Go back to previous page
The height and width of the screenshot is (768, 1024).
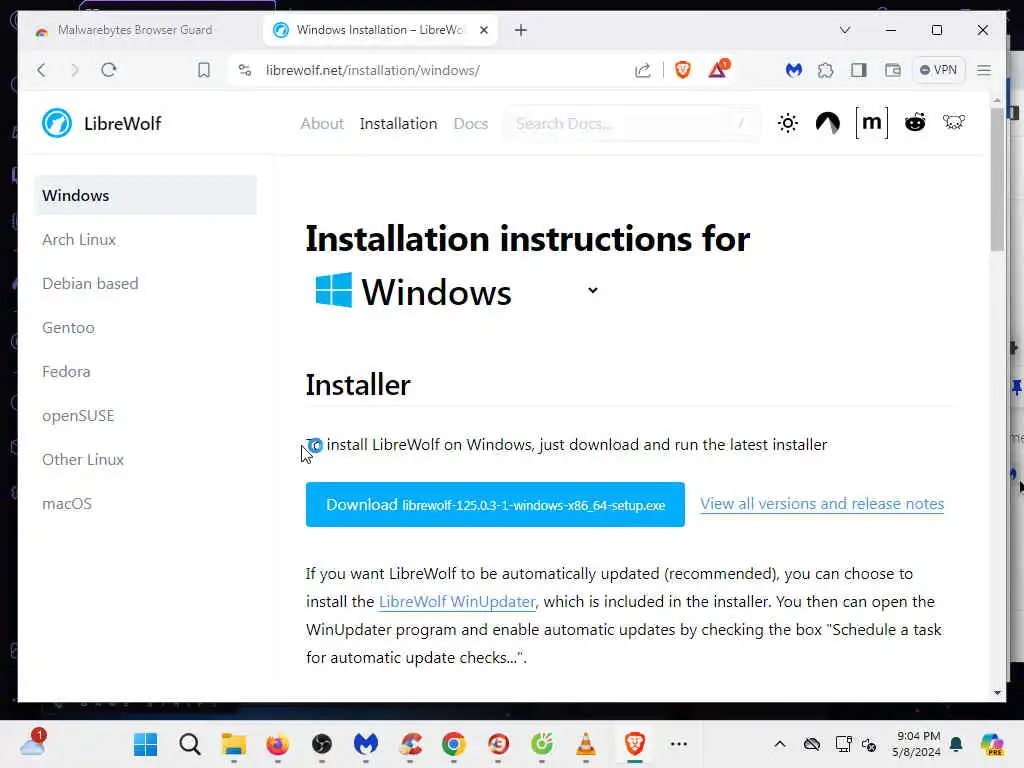point(41,70)
